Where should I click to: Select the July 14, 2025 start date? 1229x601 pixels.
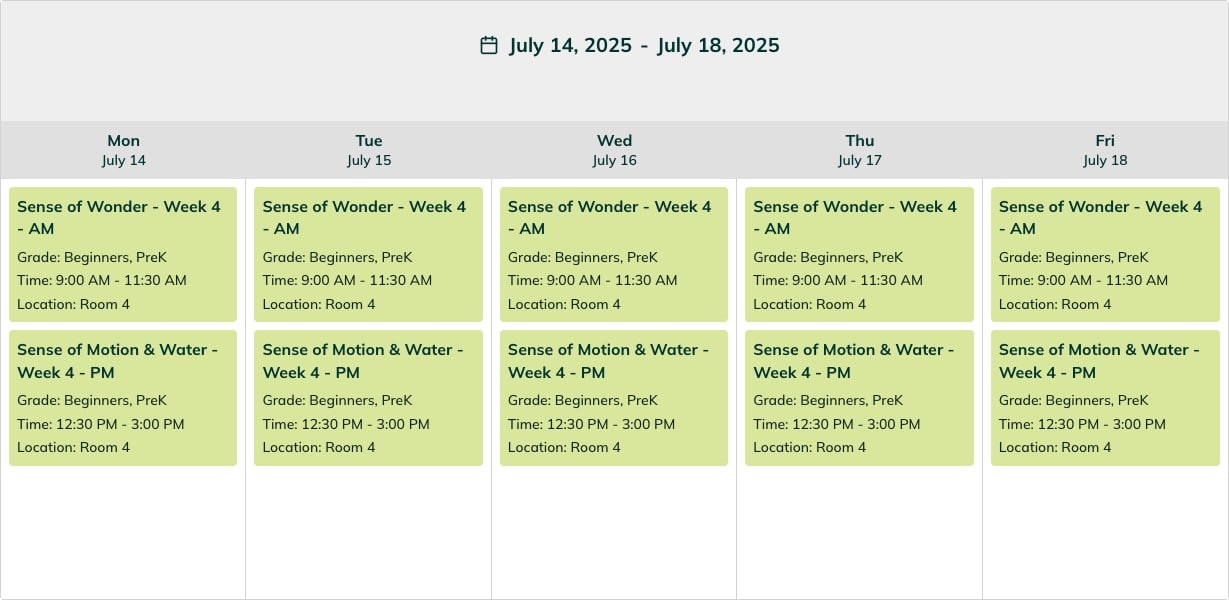click(x=571, y=45)
